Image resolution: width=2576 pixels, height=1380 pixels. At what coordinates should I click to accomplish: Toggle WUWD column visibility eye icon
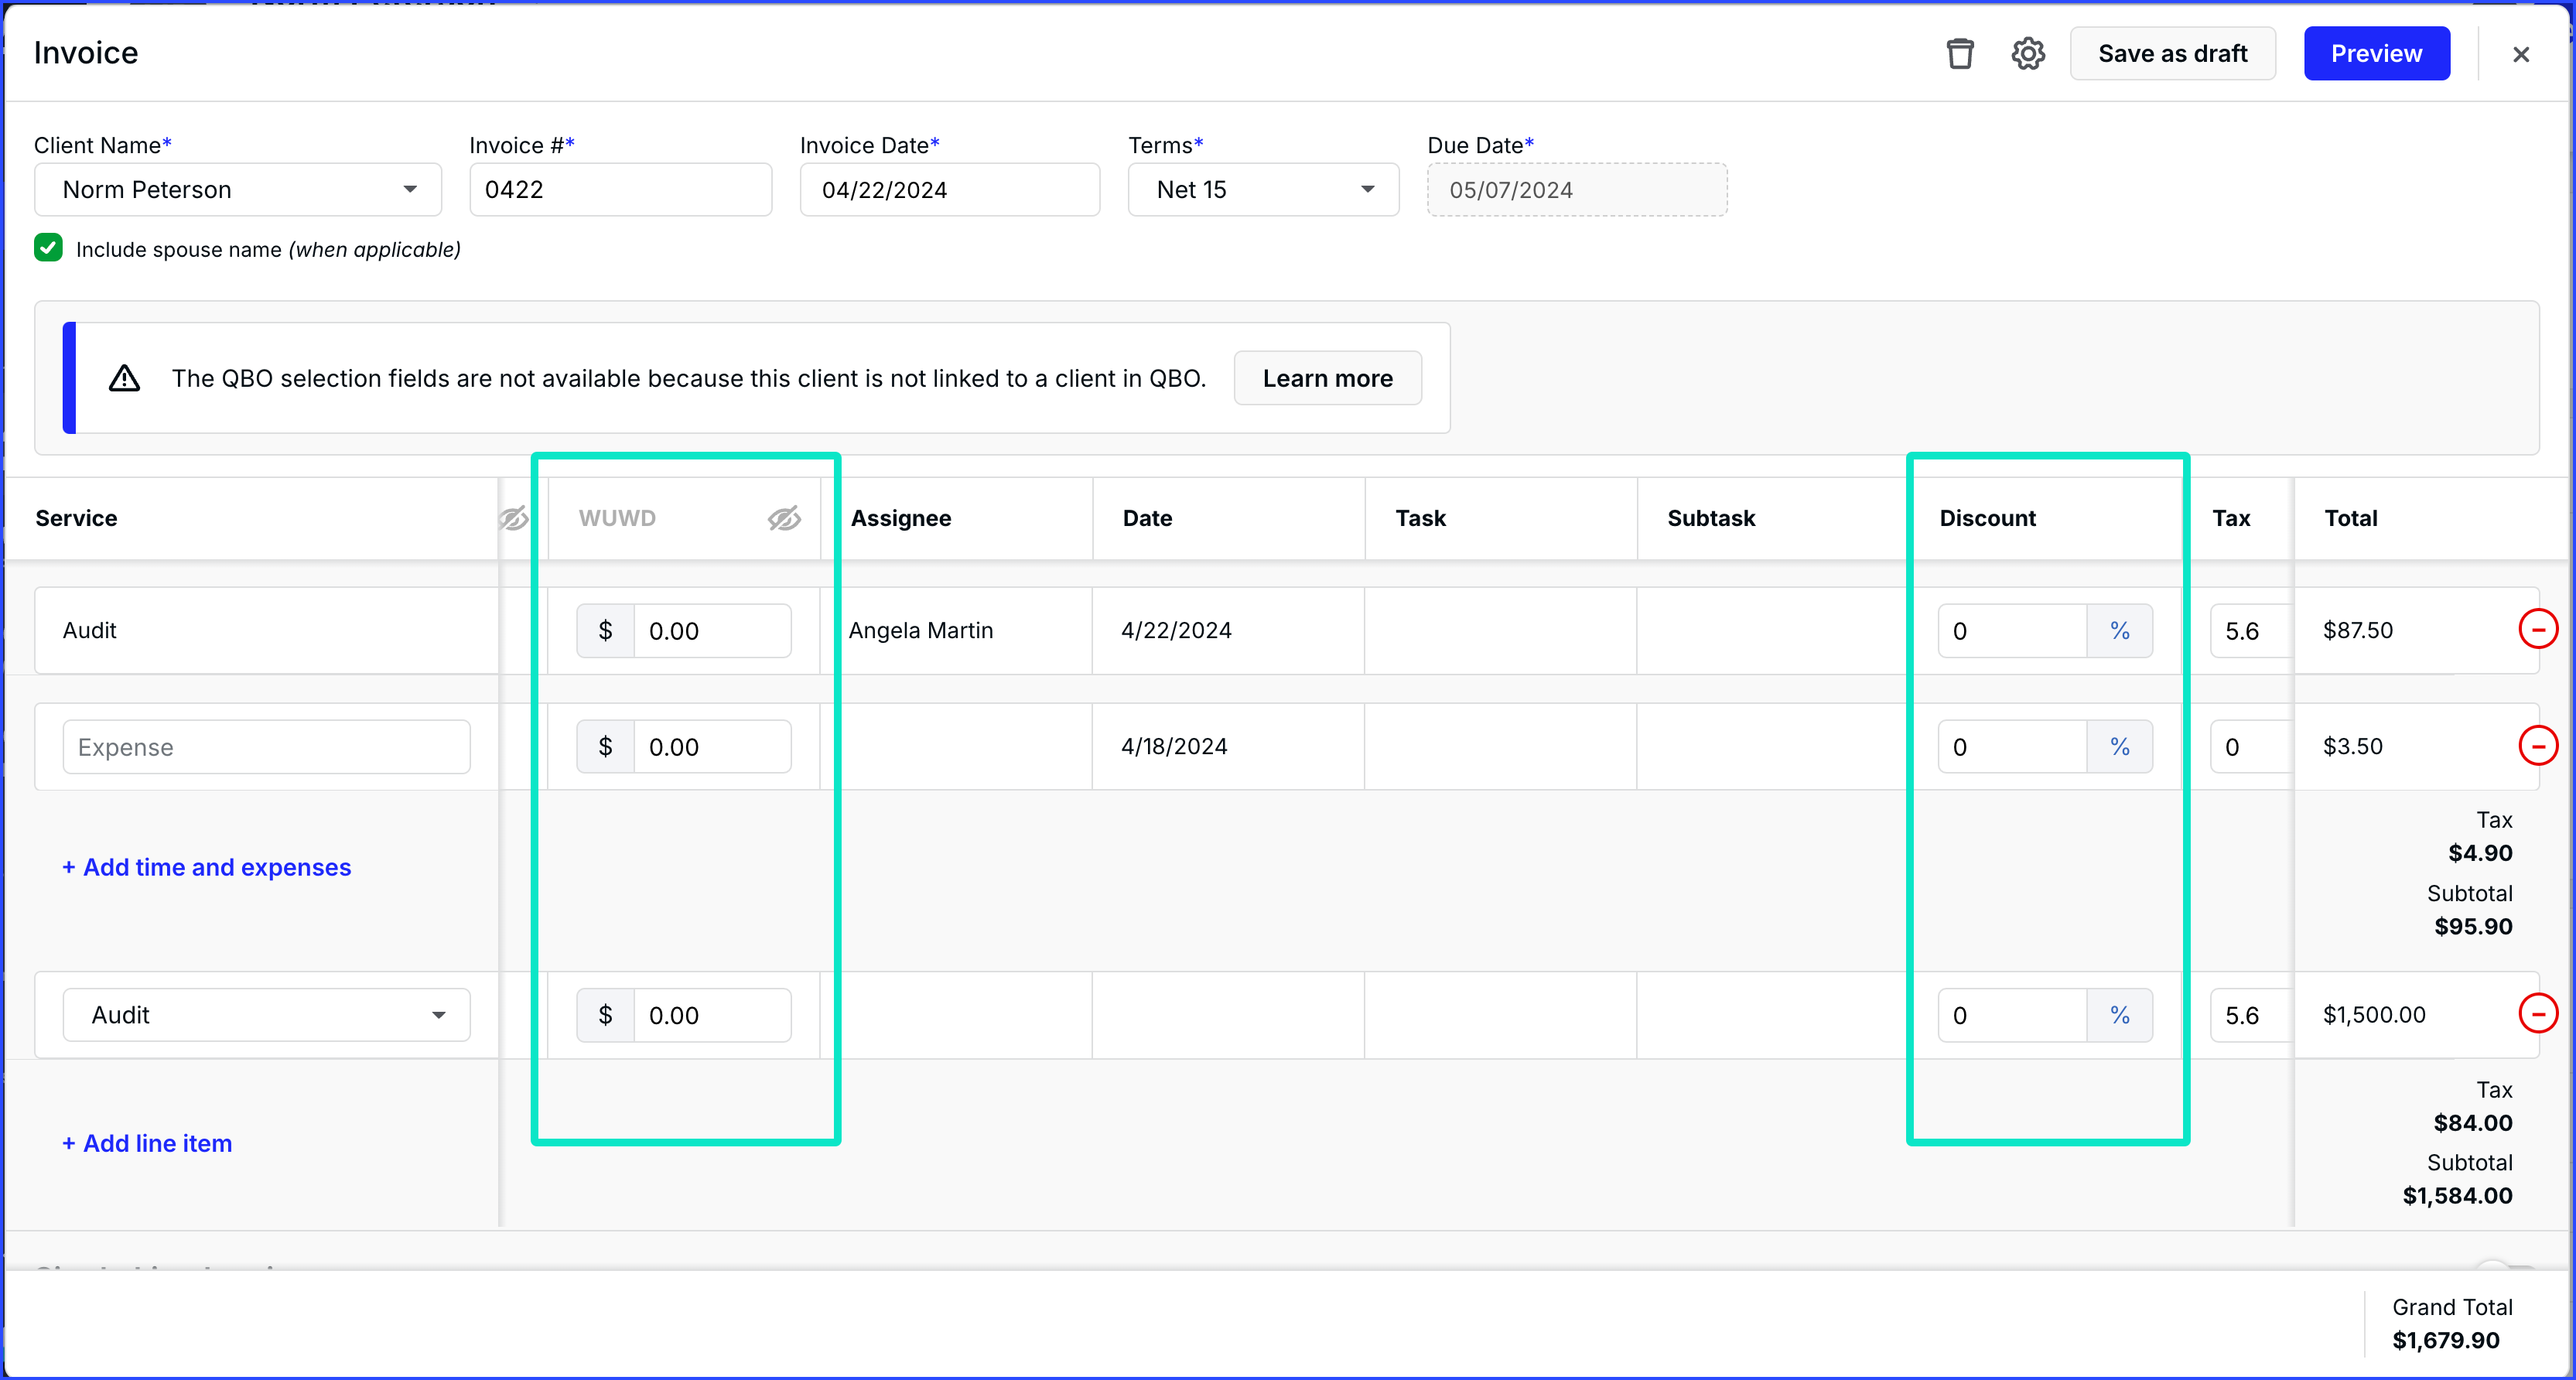click(784, 518)
